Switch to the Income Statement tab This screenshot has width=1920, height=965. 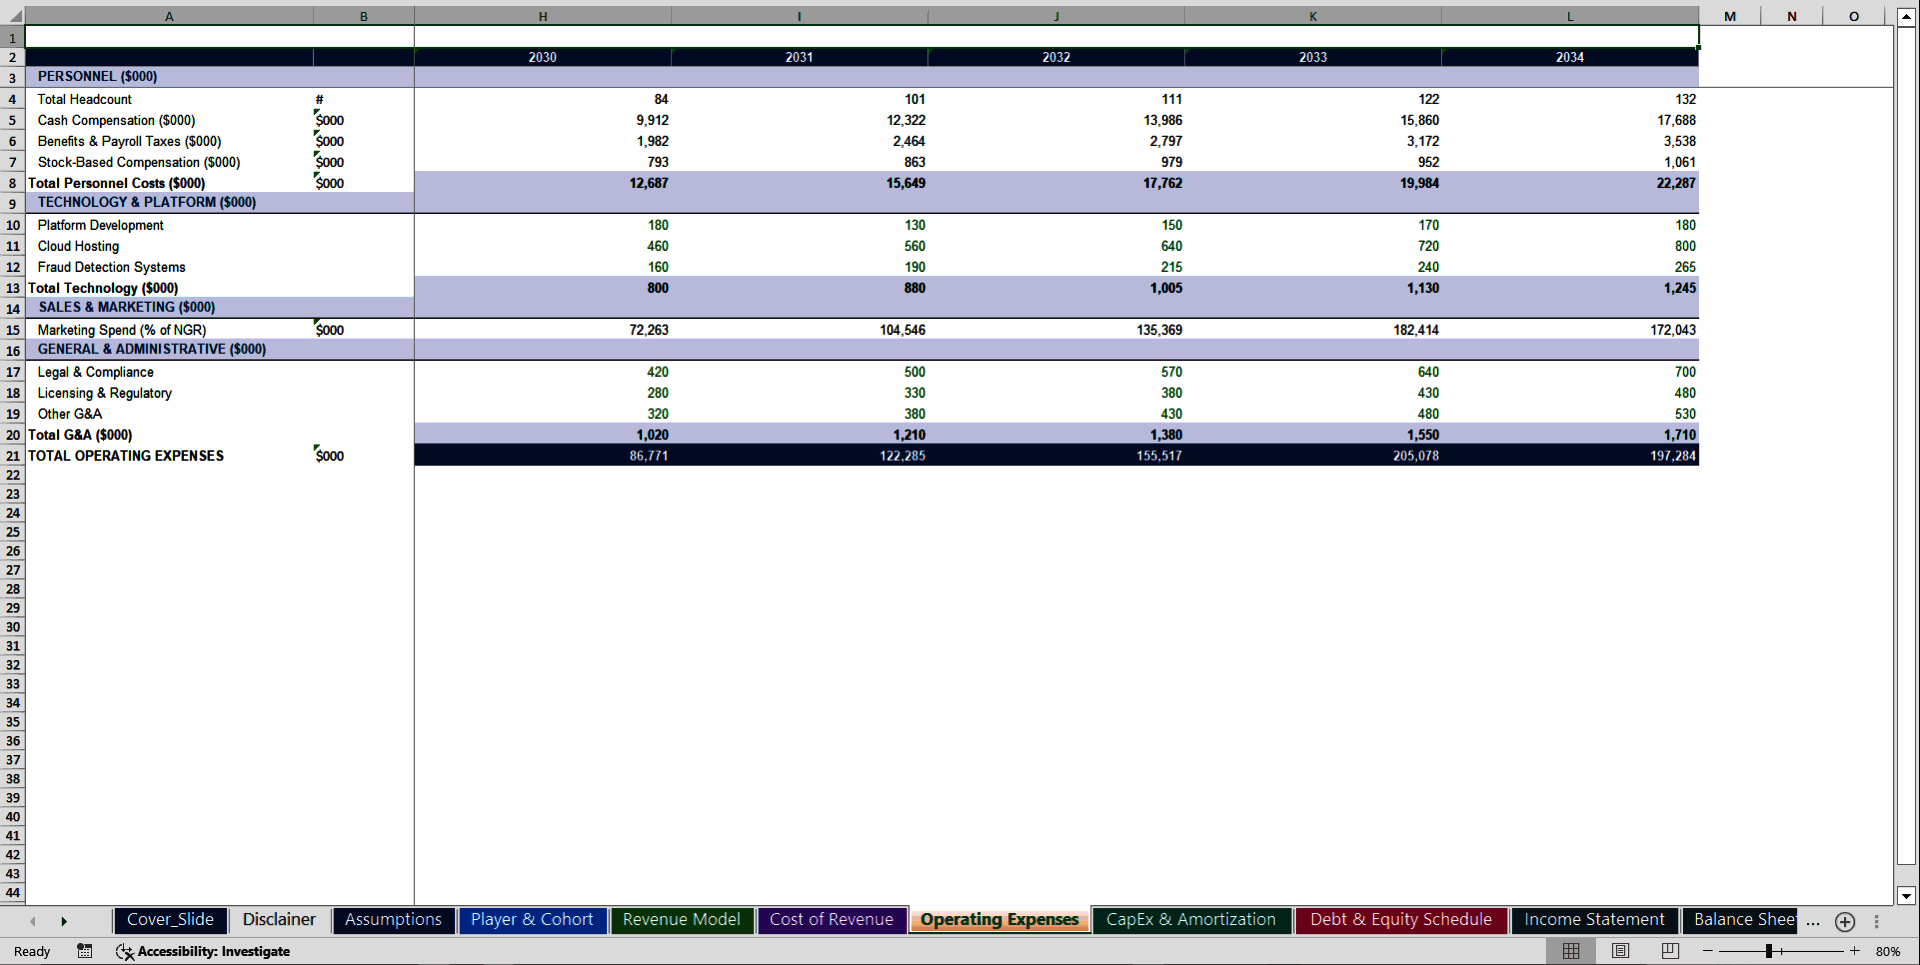[1594, 920]
